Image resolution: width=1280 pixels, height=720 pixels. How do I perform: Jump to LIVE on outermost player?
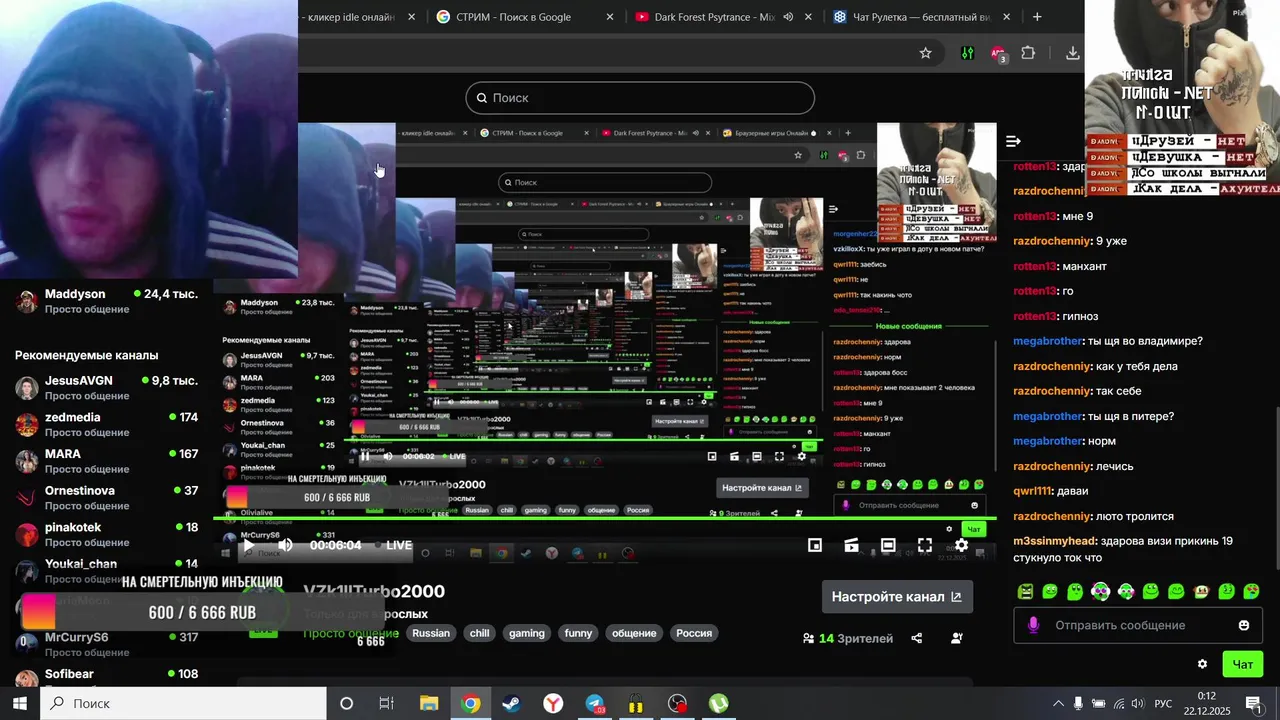pyautogui.click(x=394, y=545)
